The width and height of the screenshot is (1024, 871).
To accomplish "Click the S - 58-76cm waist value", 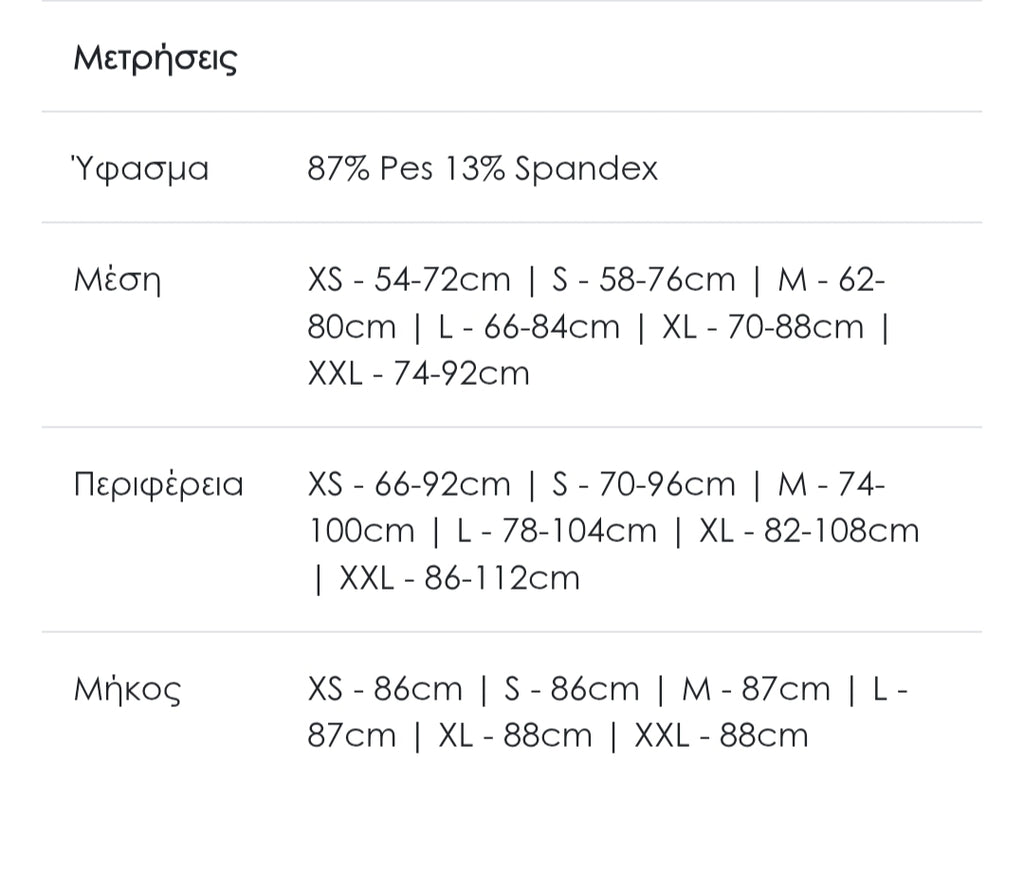I will pos(643,279).
